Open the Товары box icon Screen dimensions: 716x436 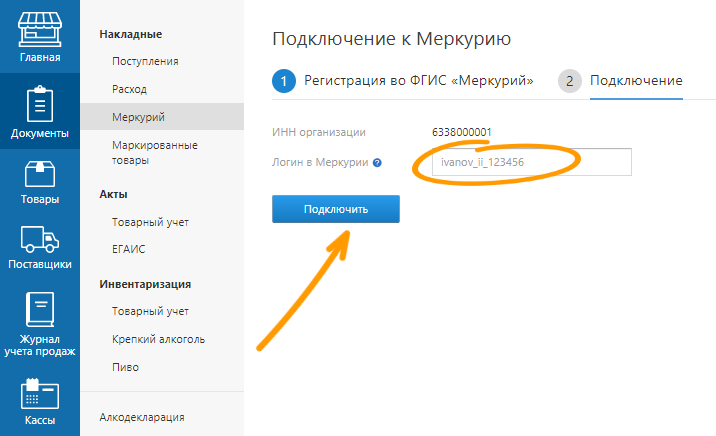40,174
